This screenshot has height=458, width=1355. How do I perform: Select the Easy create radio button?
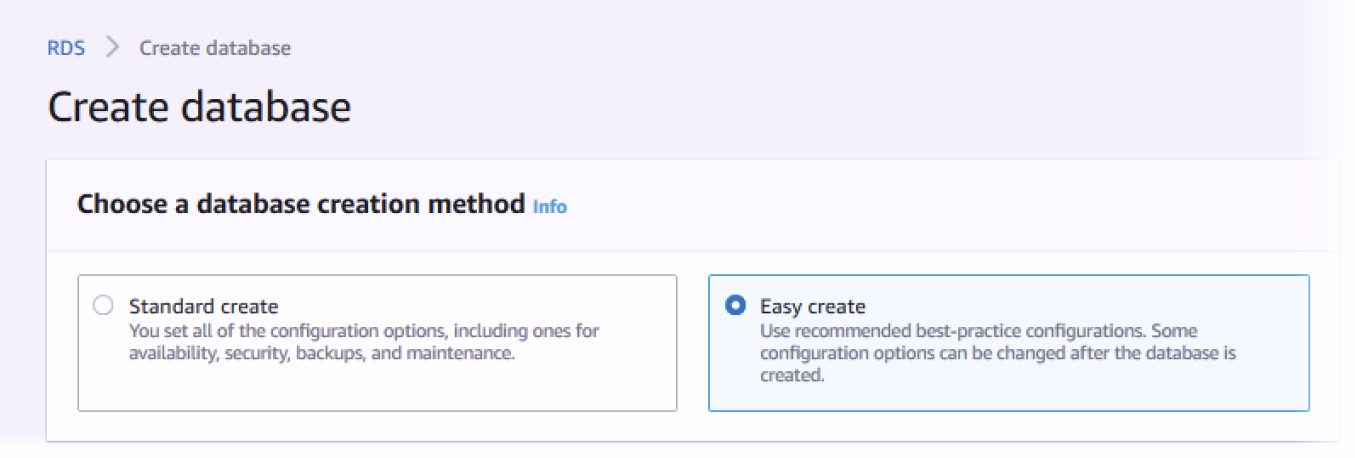(736, 306)
